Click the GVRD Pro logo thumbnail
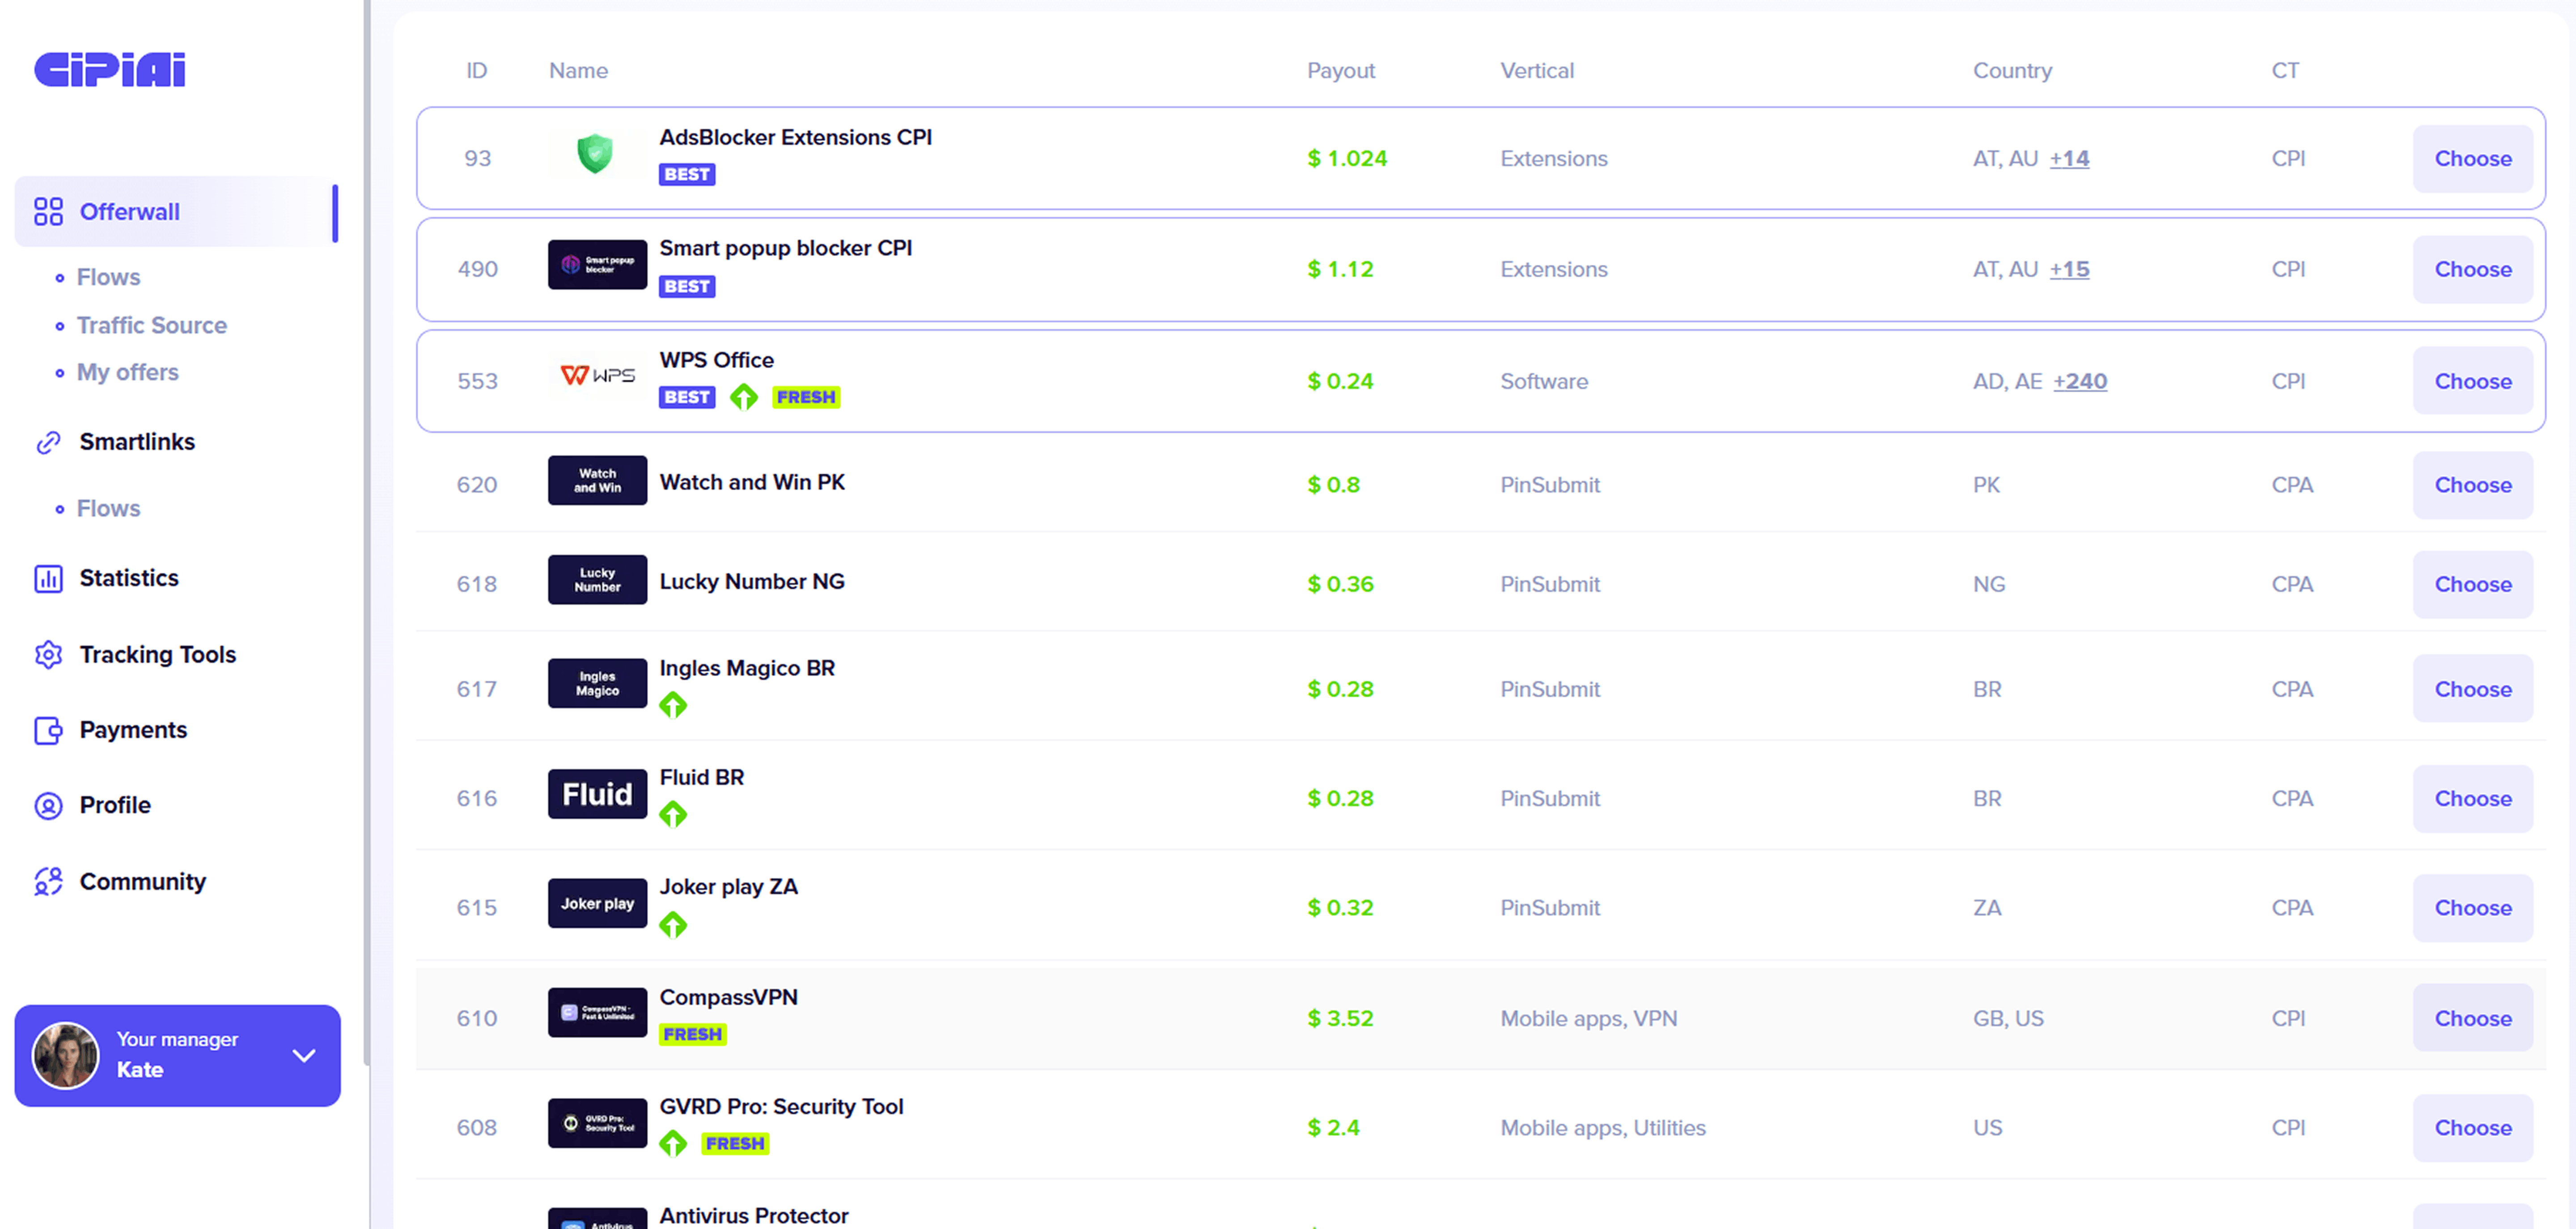Screen dimensions: 2576x1229 pyautogui.click(x=597, y=1122)
